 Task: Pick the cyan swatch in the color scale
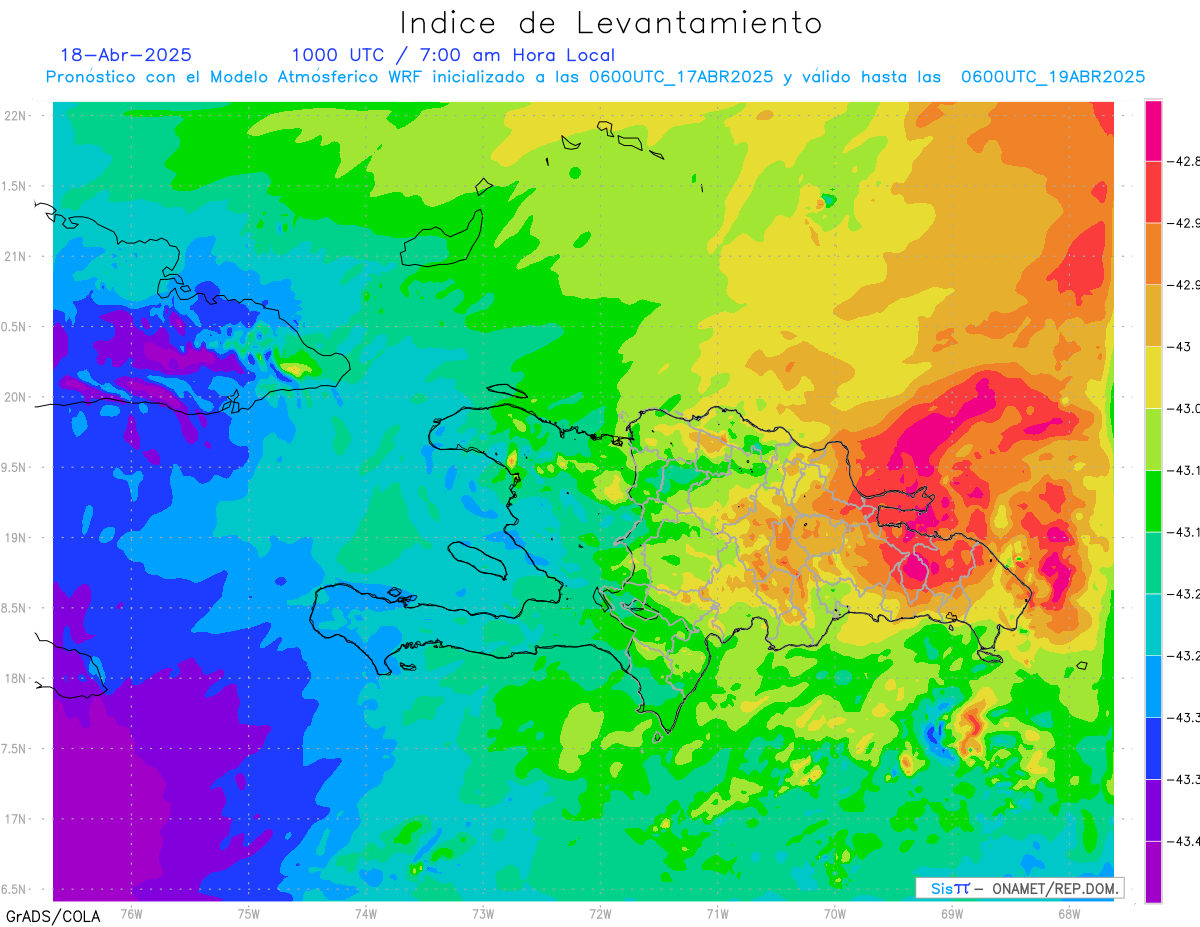[1153, 624]
